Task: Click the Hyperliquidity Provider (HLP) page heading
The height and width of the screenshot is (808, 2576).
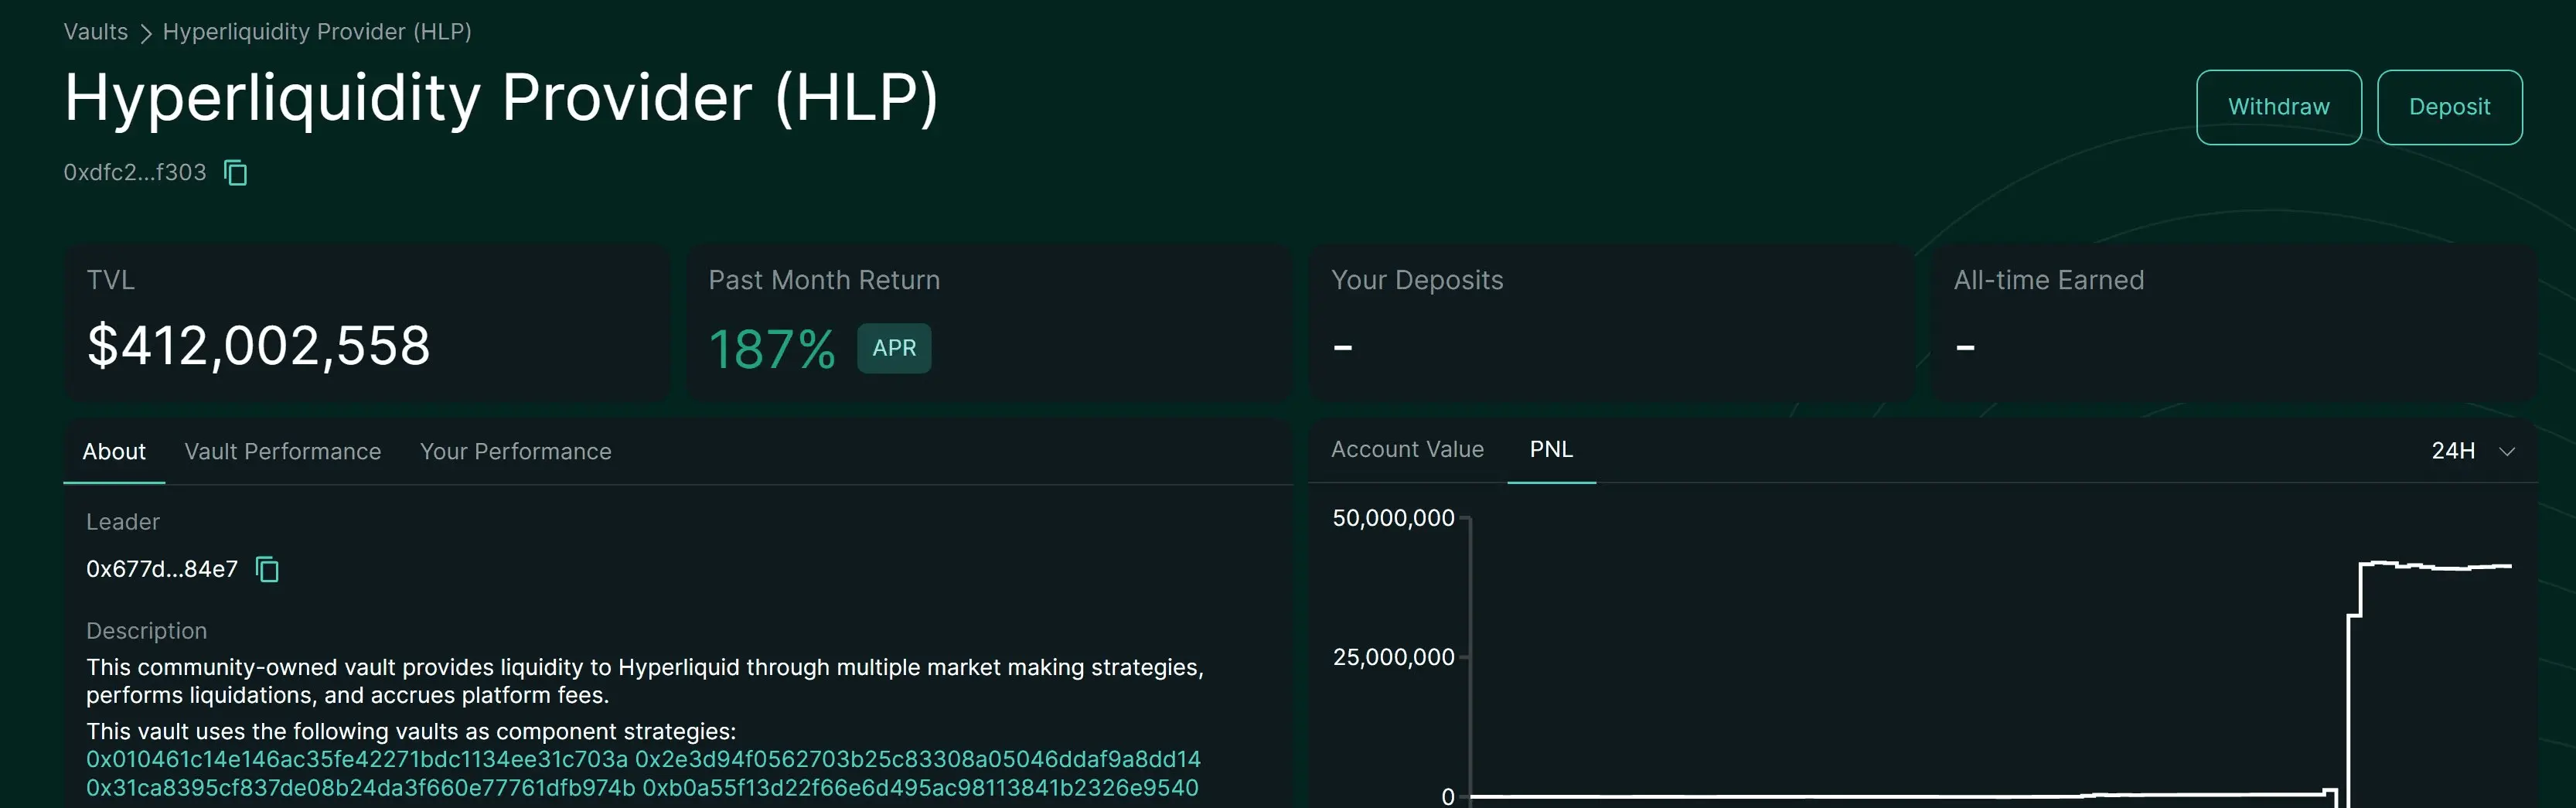Action: 501,98
